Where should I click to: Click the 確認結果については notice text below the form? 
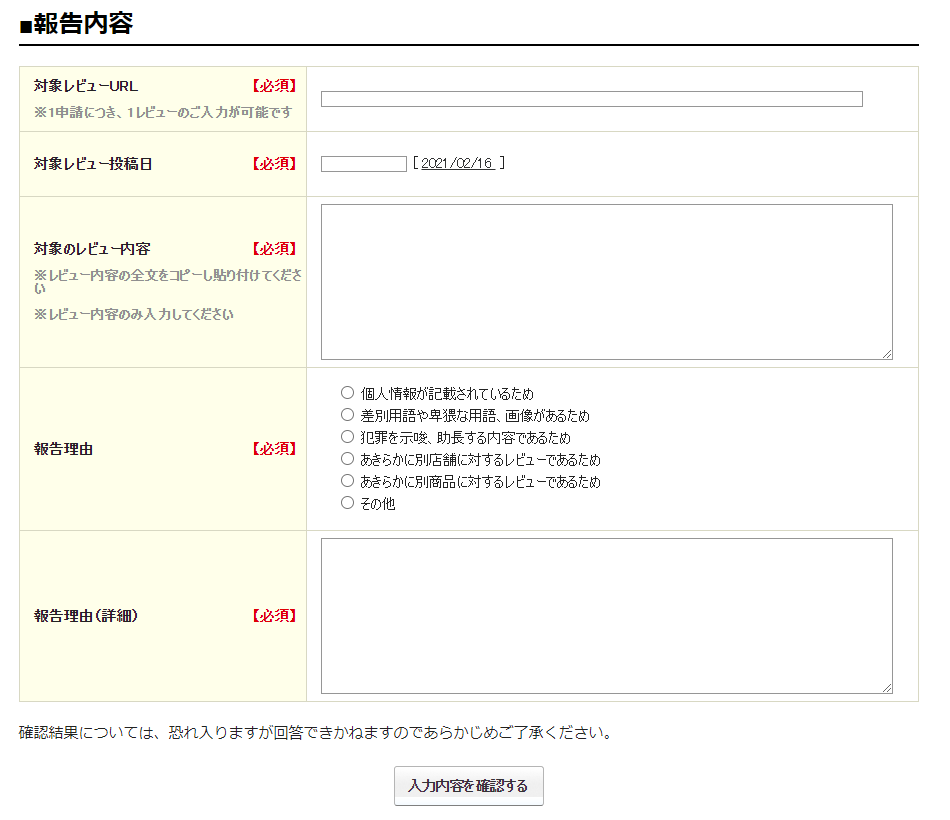click(315, 733)
